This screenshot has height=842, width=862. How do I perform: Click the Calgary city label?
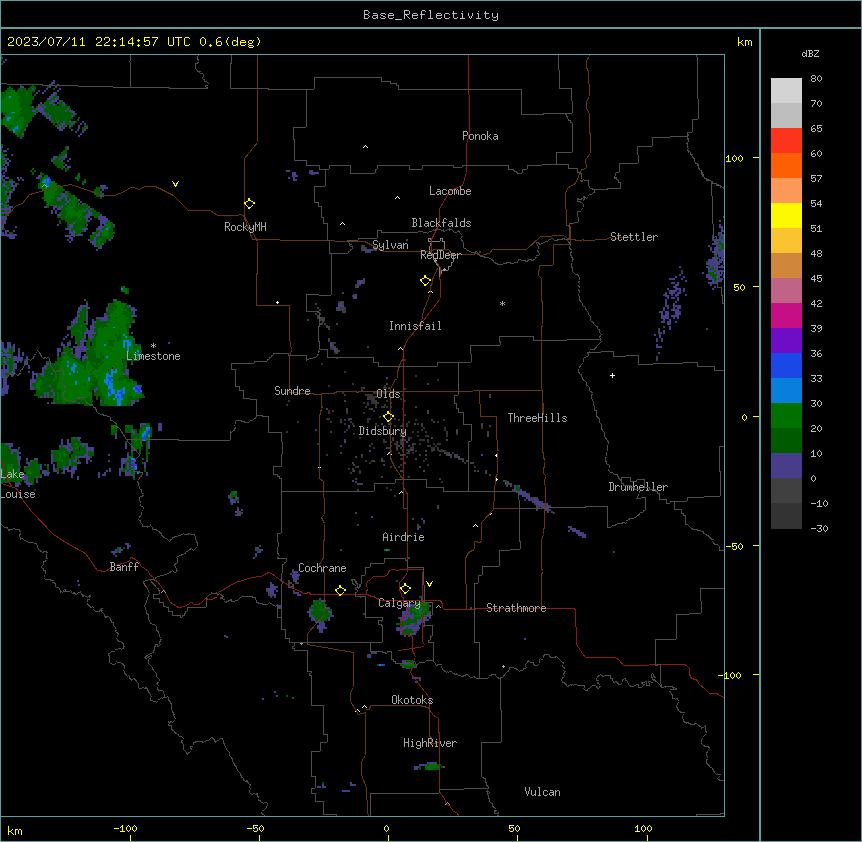[x=399, y=603]
